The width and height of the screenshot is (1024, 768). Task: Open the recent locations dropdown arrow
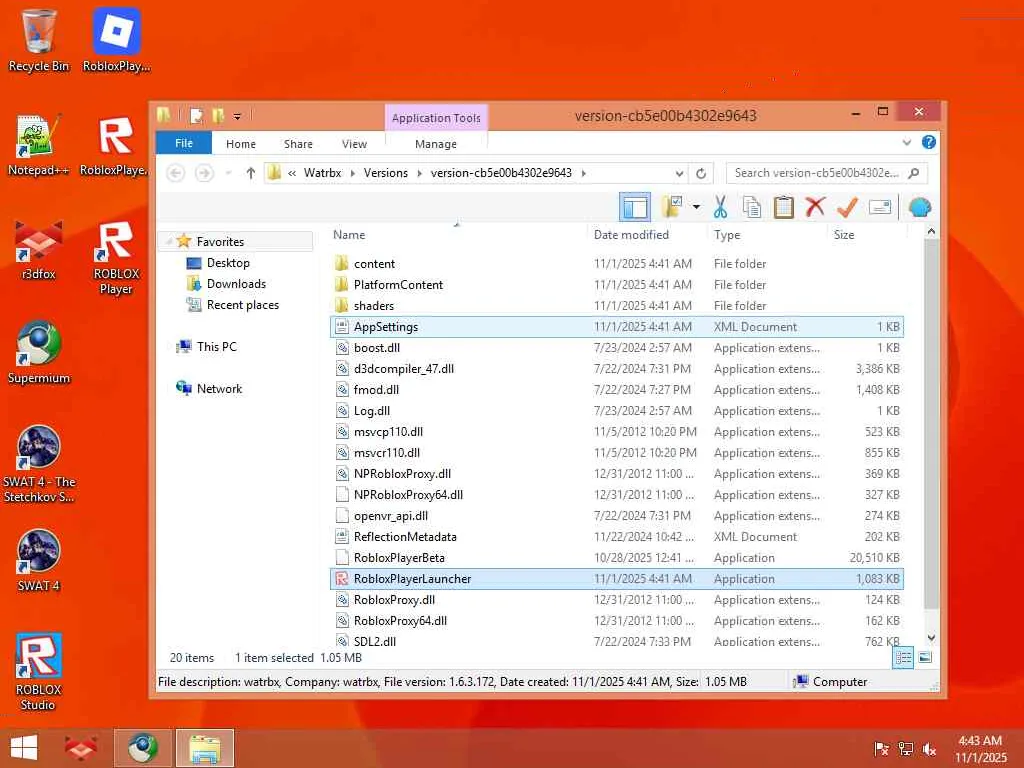click(x=228, y=173)
